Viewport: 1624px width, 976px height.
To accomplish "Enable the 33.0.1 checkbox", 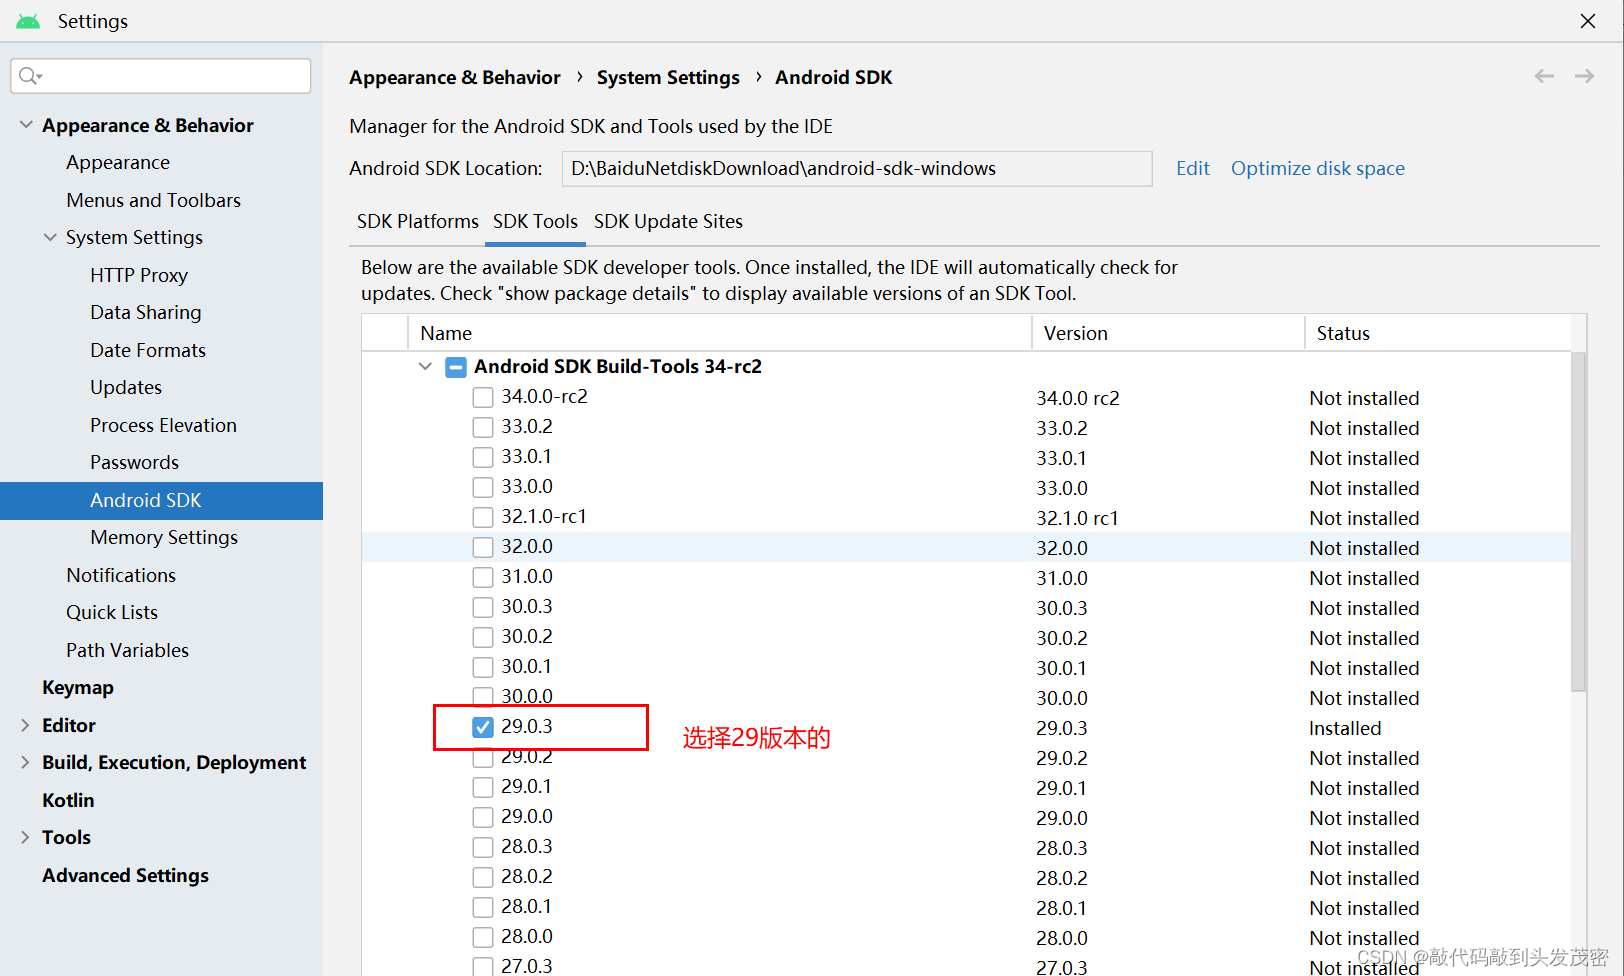I will click(483, 457).
